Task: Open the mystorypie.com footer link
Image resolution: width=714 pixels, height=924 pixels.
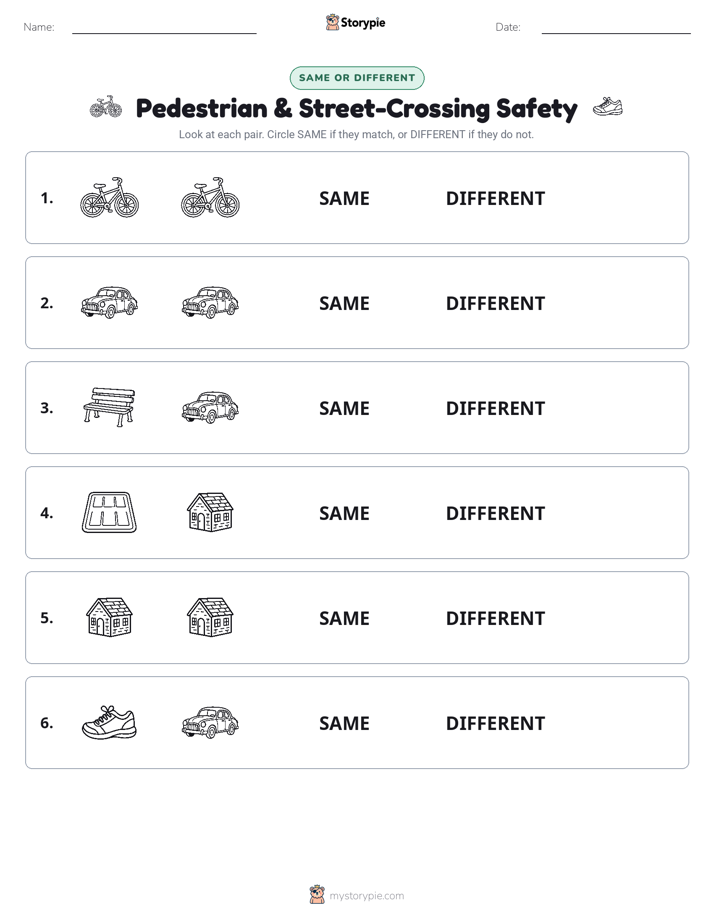Action: (366, 896)
